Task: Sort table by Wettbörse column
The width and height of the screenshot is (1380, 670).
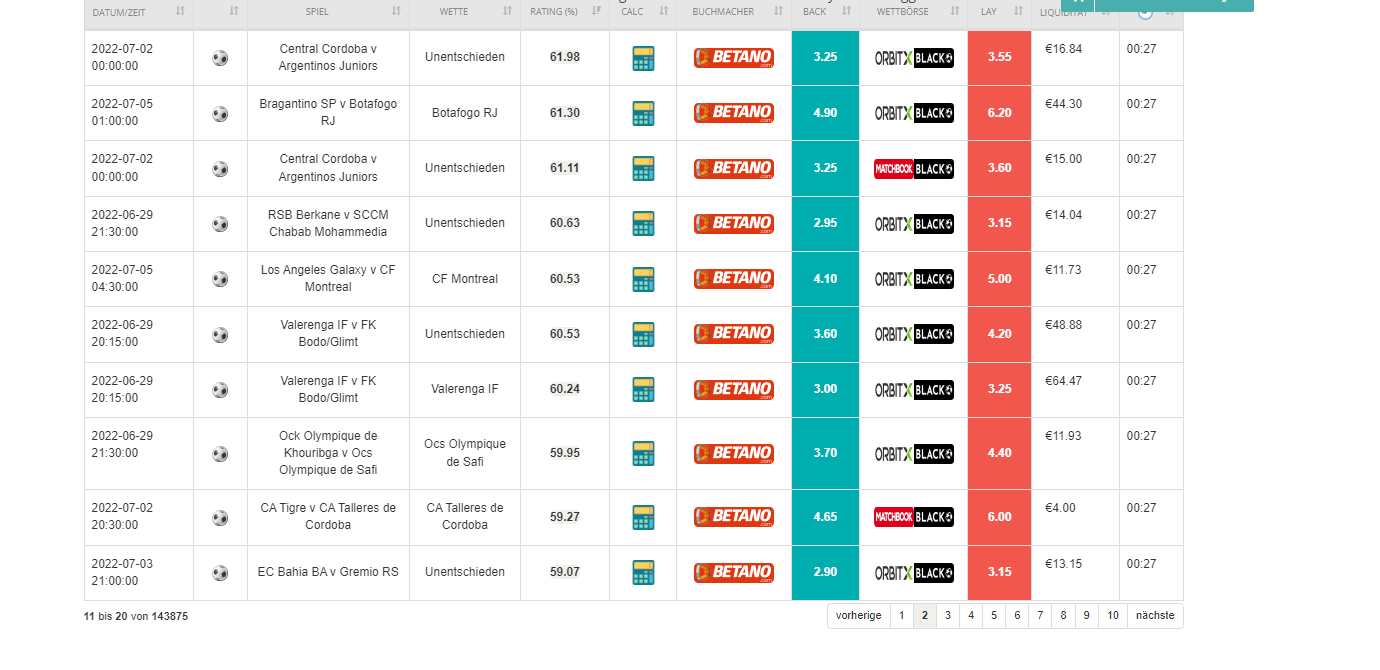Action: 913,12
